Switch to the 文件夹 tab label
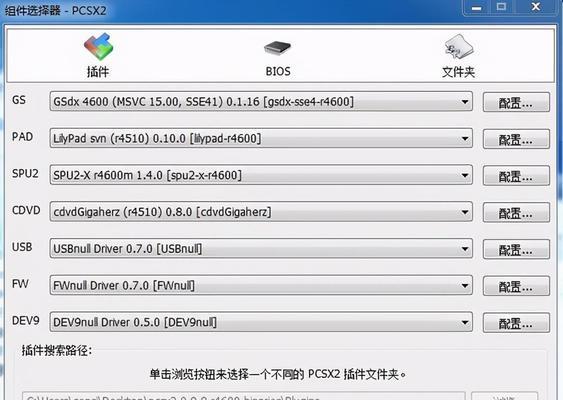Screen dimensions: 563x400 pos(459,72)
